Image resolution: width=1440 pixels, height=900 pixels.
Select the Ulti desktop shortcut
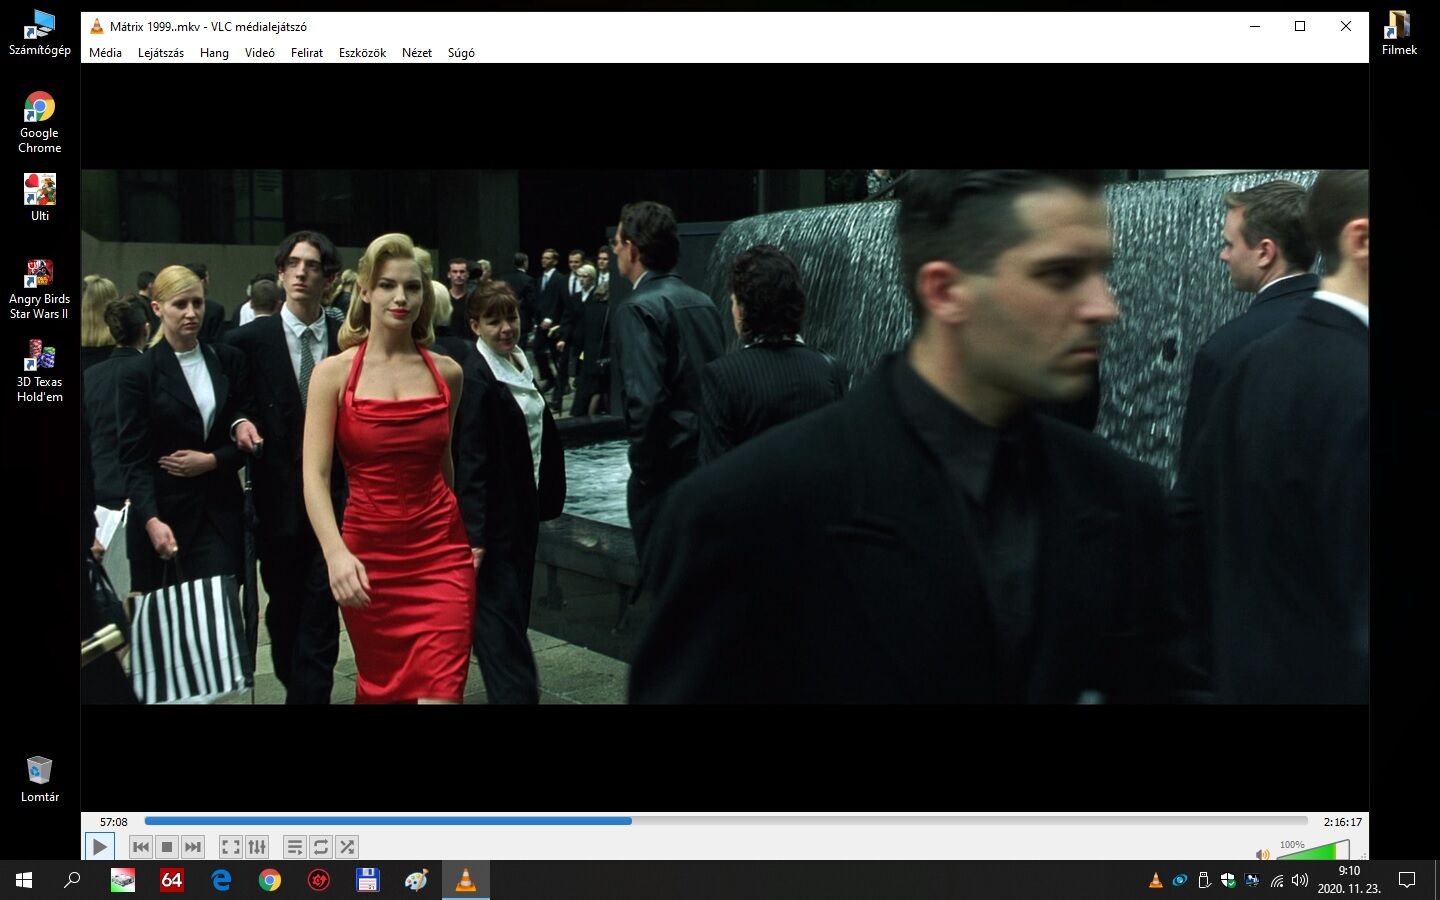[x=40, y=197]
